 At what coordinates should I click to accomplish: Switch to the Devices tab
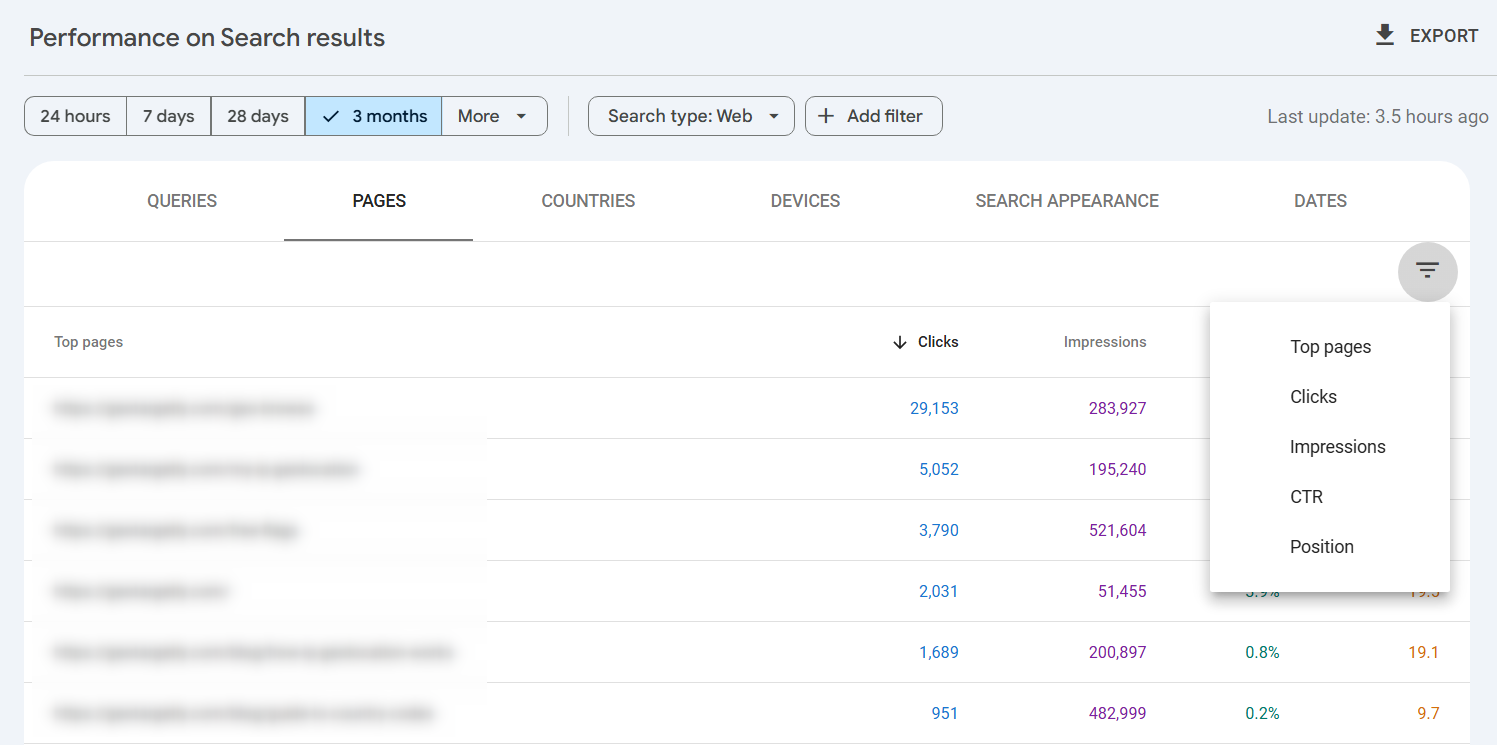click(805, 201)
